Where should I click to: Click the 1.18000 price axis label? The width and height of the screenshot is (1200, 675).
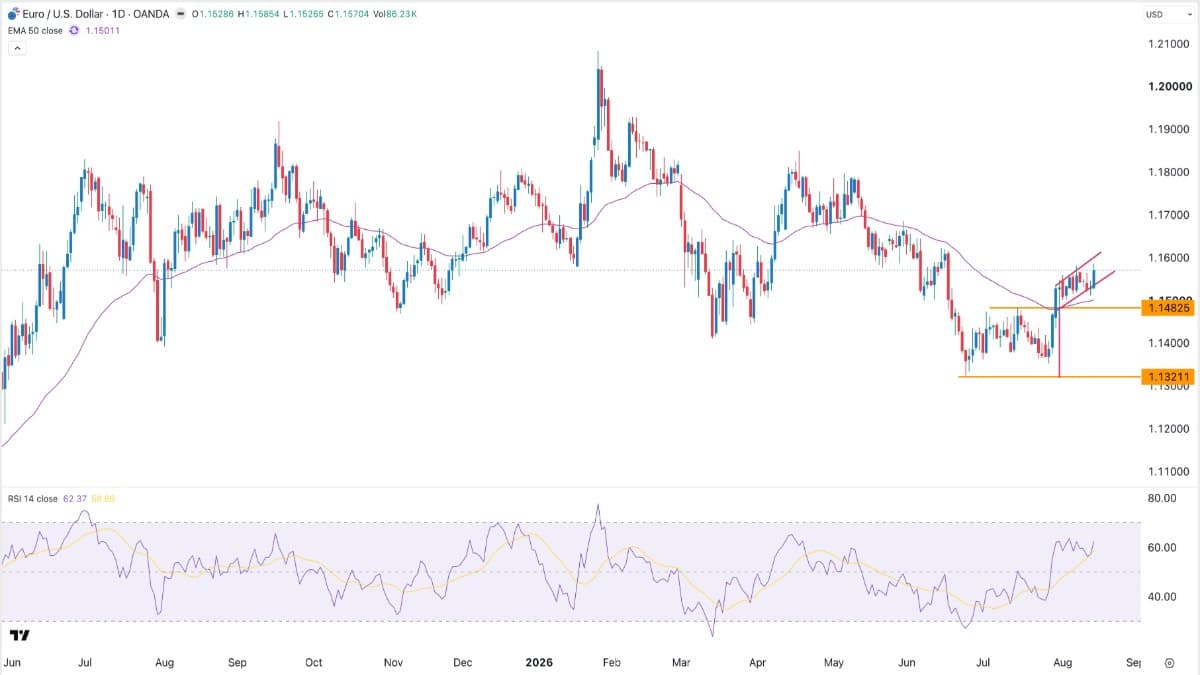pyautogui.click(x=1167, y=172)
